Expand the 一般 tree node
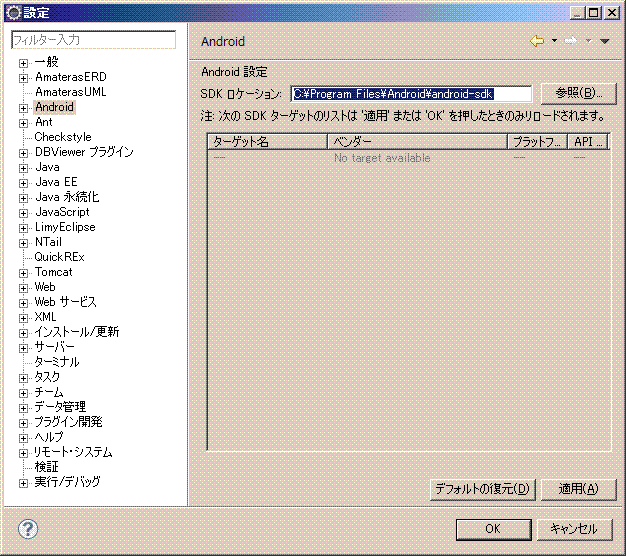This screenshot has width=626, height=556. [23, 63]
